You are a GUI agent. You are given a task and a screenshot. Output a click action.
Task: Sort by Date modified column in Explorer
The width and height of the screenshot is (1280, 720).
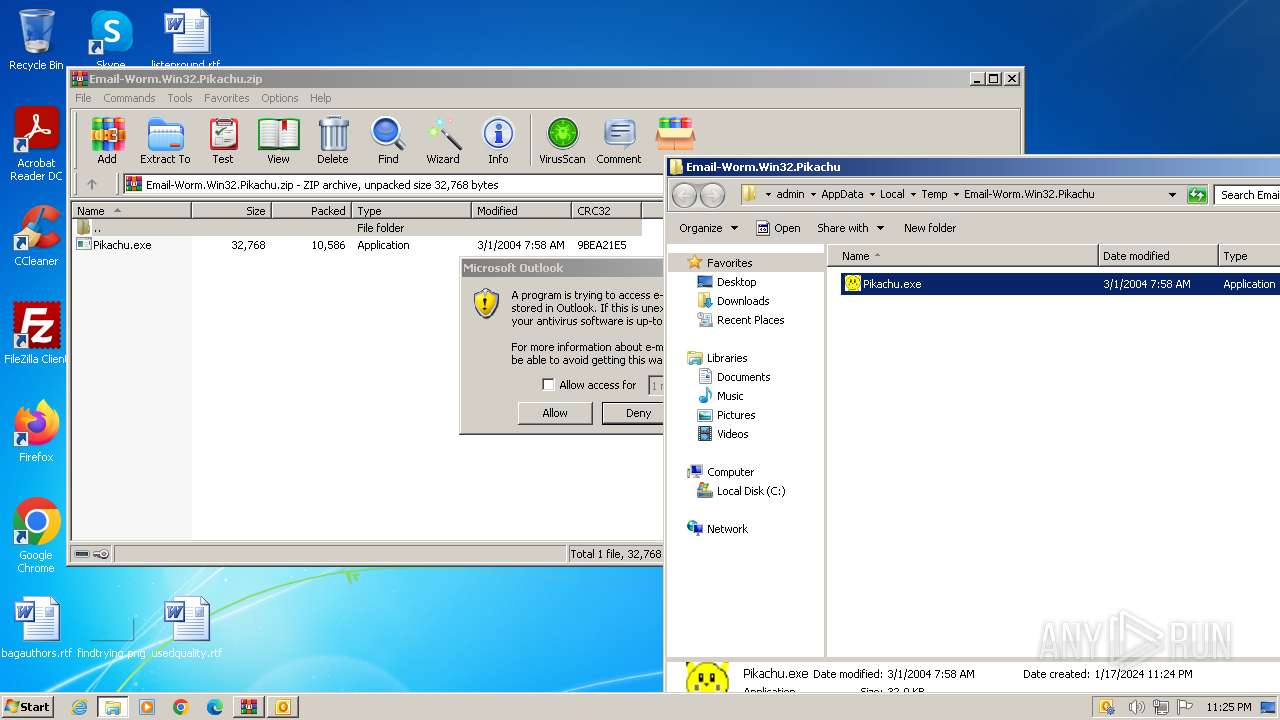pos(1158,256)
